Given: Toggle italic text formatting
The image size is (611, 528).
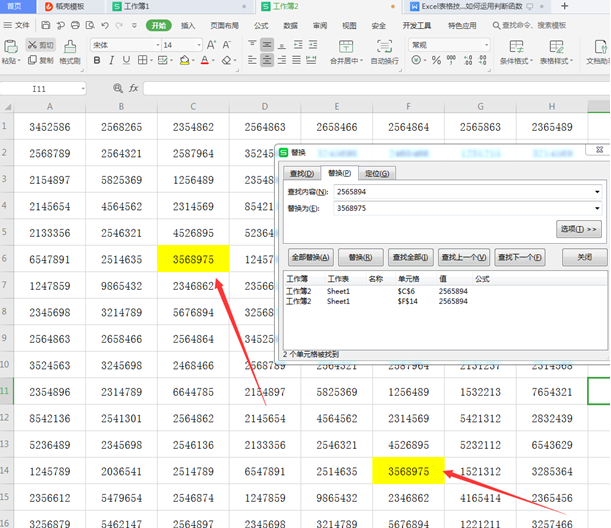Looking at the screenshot, I should coord(111,61).
